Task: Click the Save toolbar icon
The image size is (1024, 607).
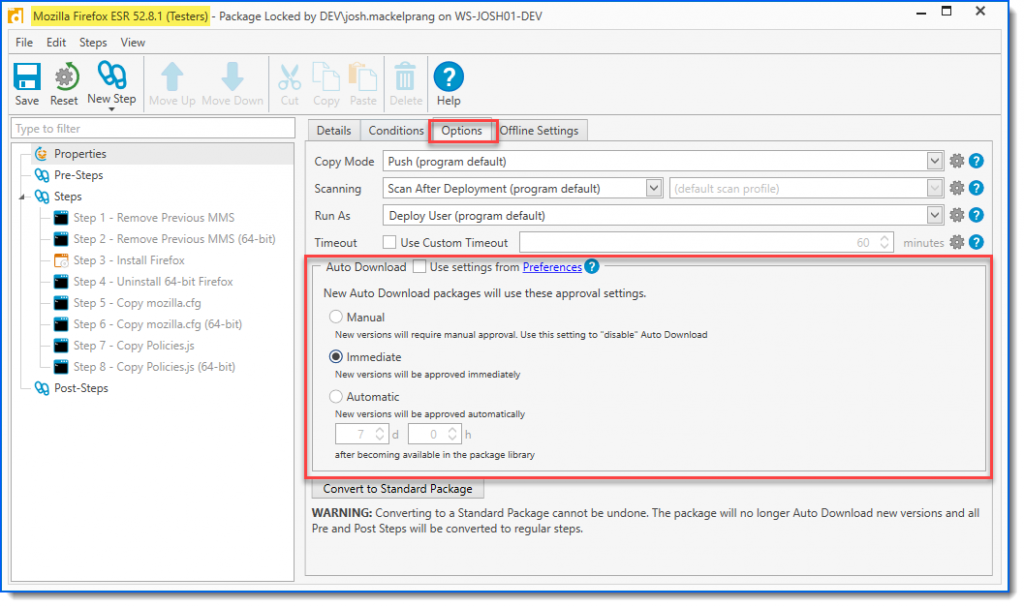Action: (27, 77)
